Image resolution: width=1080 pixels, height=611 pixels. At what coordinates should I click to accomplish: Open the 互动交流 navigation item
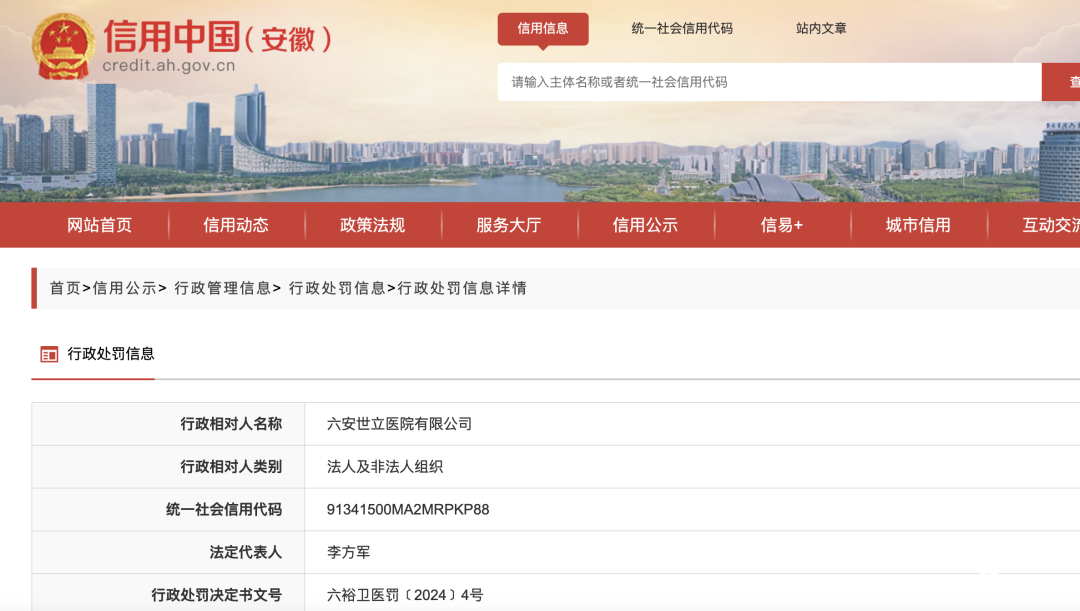click(1050, 225)
